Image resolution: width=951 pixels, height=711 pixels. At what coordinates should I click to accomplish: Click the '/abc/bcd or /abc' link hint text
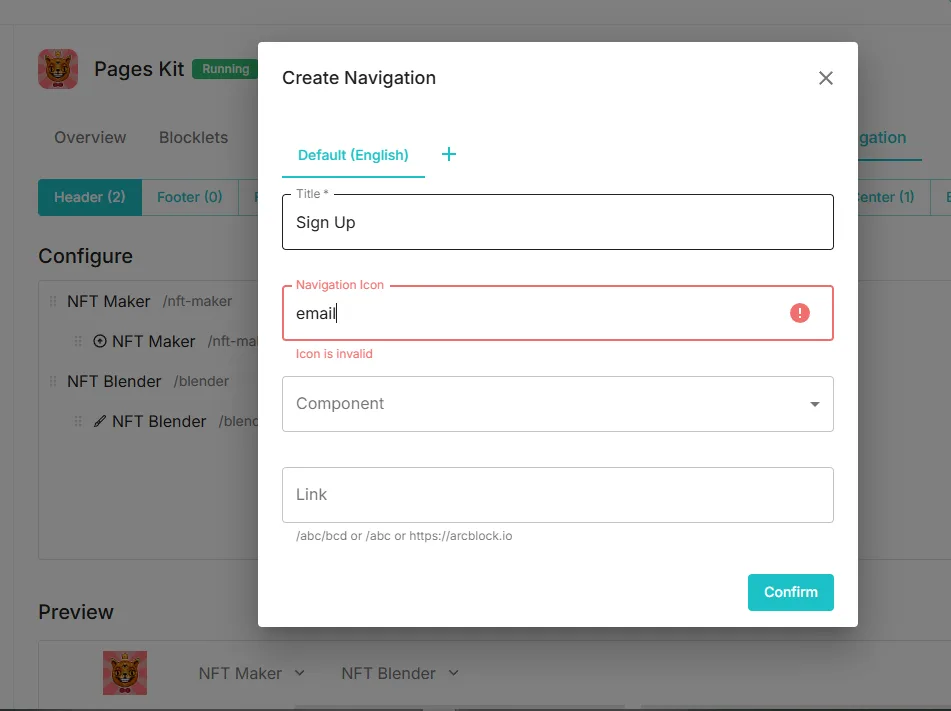click(x=404, y=536)
